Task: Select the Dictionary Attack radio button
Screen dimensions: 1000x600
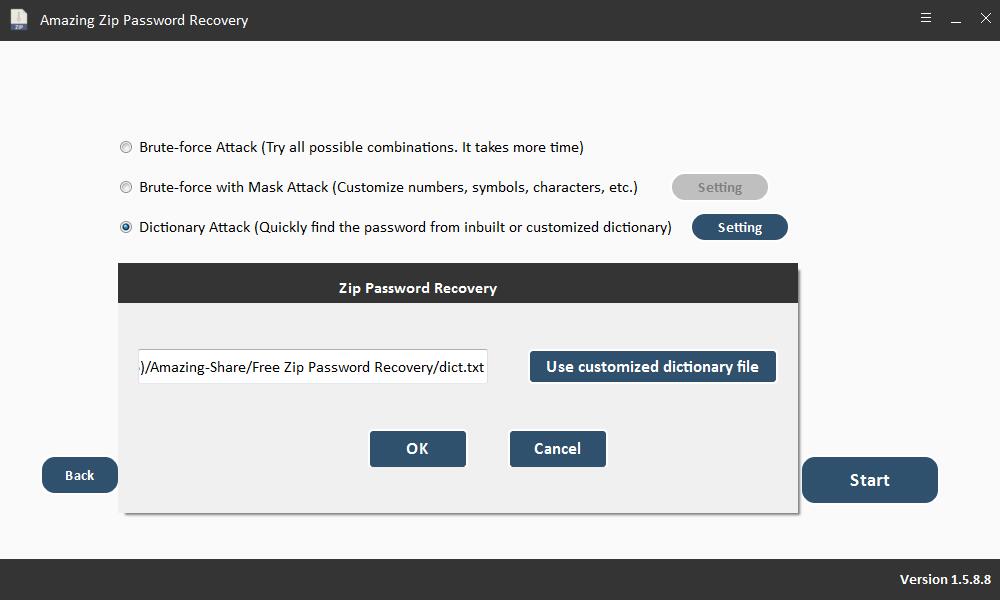Action: click(126, 227)
